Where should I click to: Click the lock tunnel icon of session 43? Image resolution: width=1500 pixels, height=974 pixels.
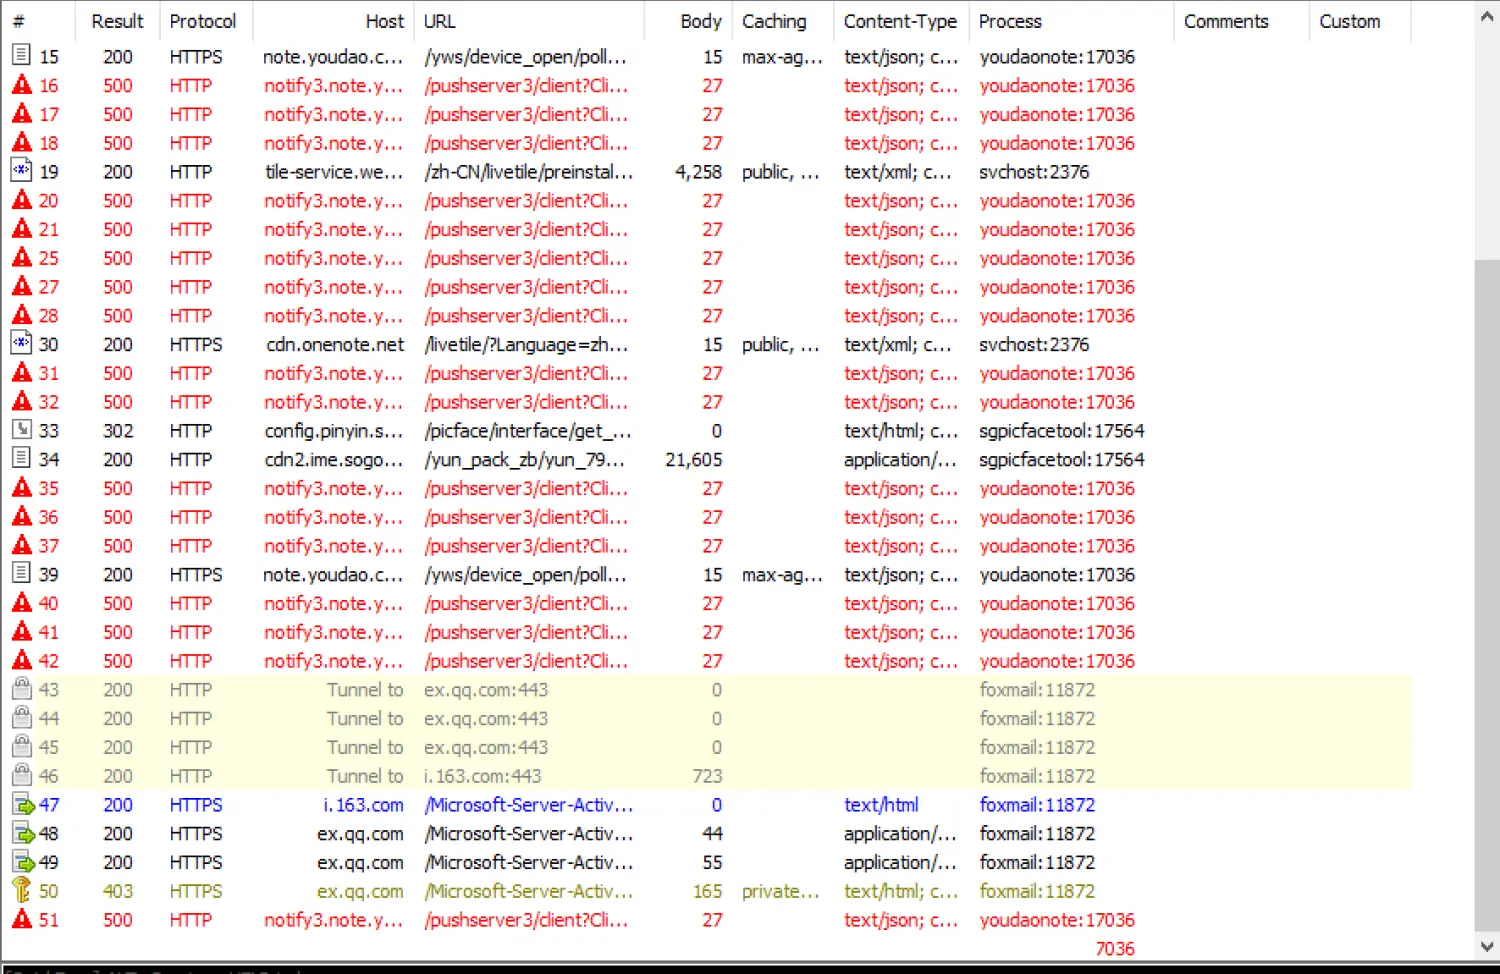pyautogui.click(x=21, y=689)
